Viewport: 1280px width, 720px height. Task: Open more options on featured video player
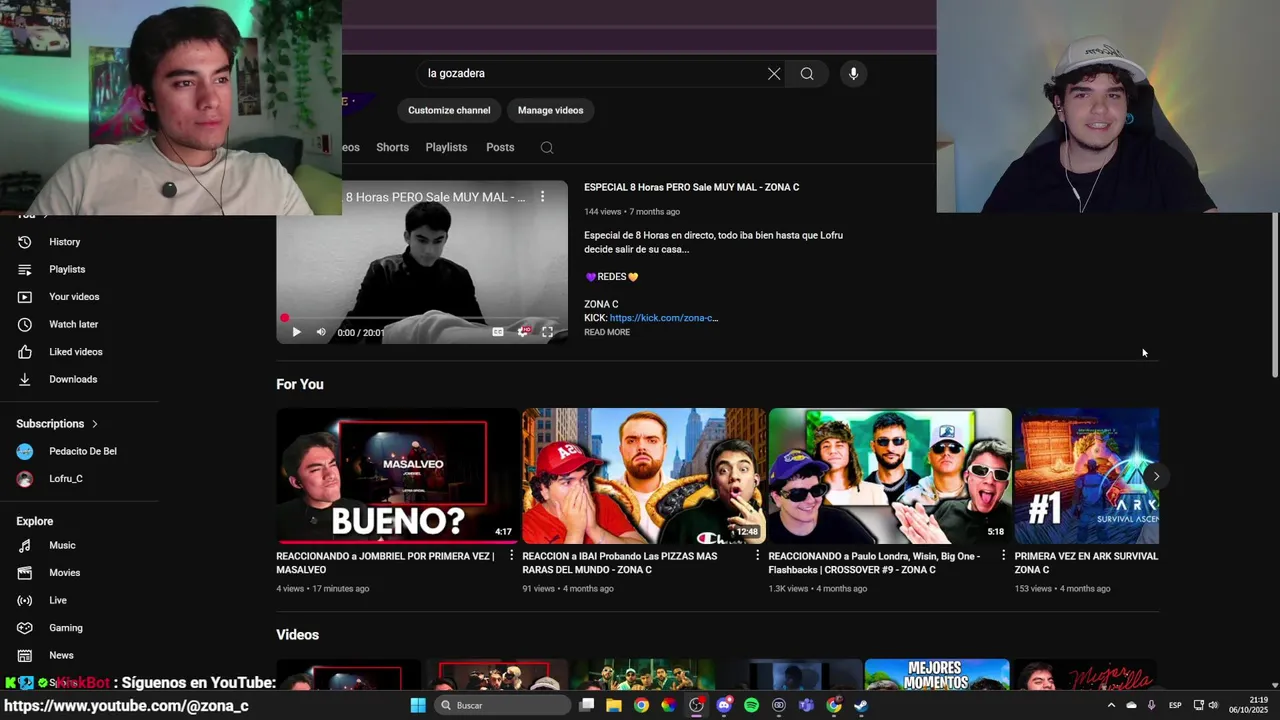click(543, 197)
